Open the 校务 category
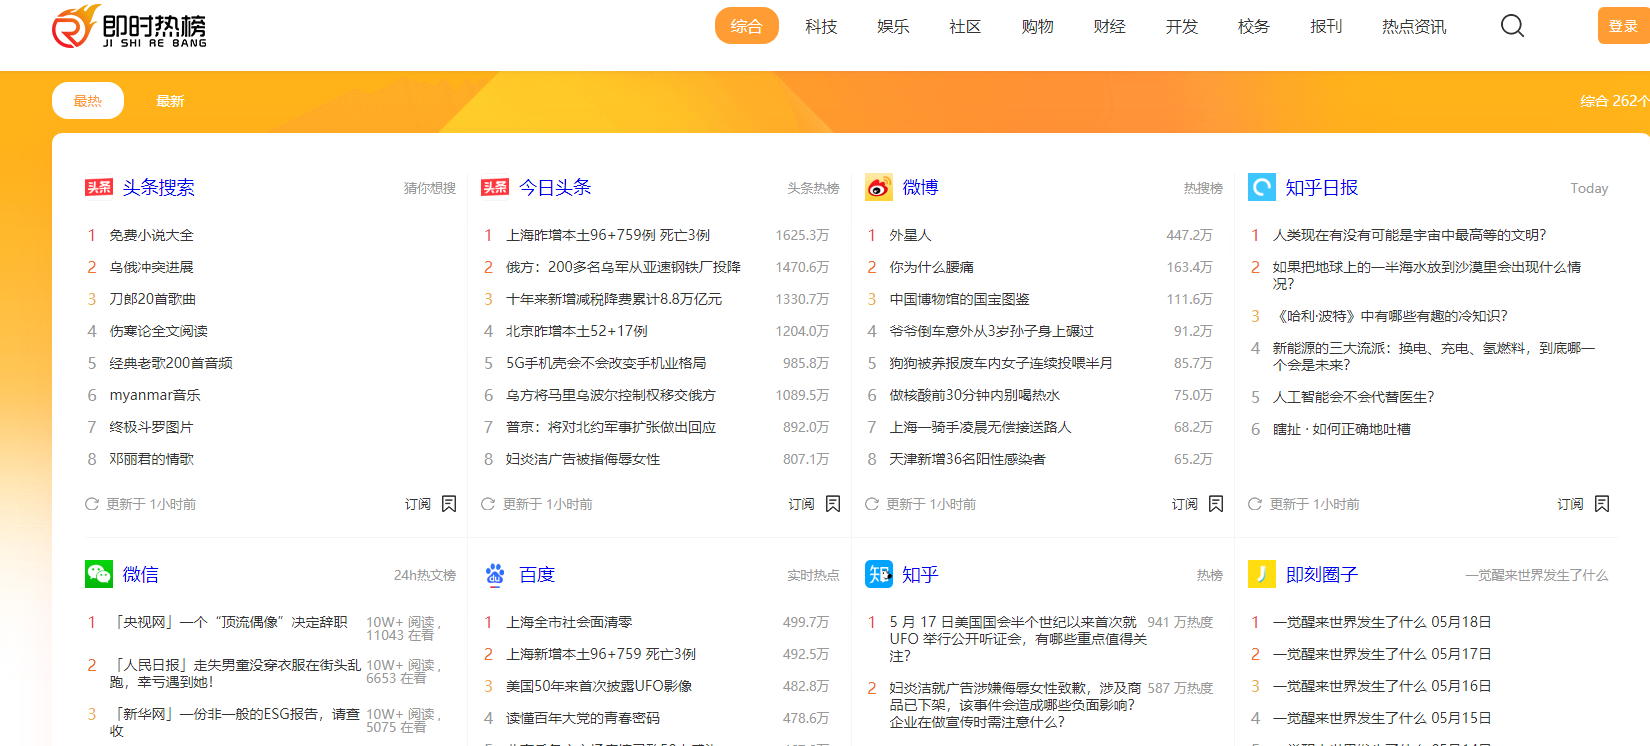This screenshot has height=746, width=1650. (1253, 26)
